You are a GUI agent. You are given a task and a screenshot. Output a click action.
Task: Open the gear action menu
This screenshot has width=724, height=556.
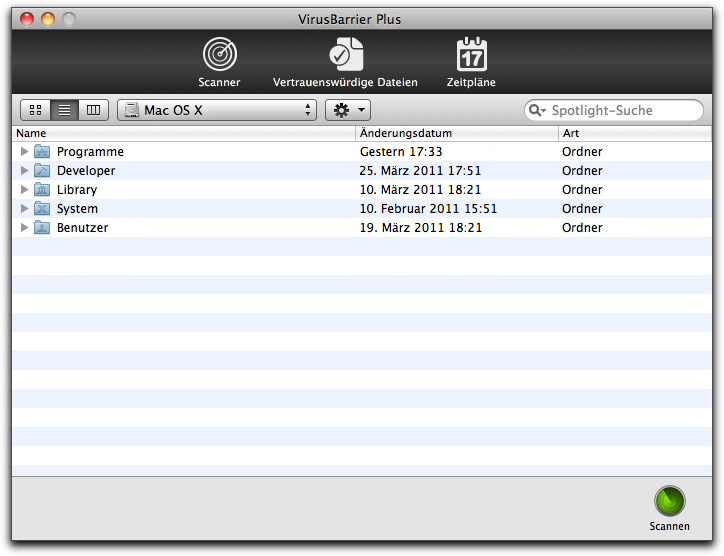(348, 110)
